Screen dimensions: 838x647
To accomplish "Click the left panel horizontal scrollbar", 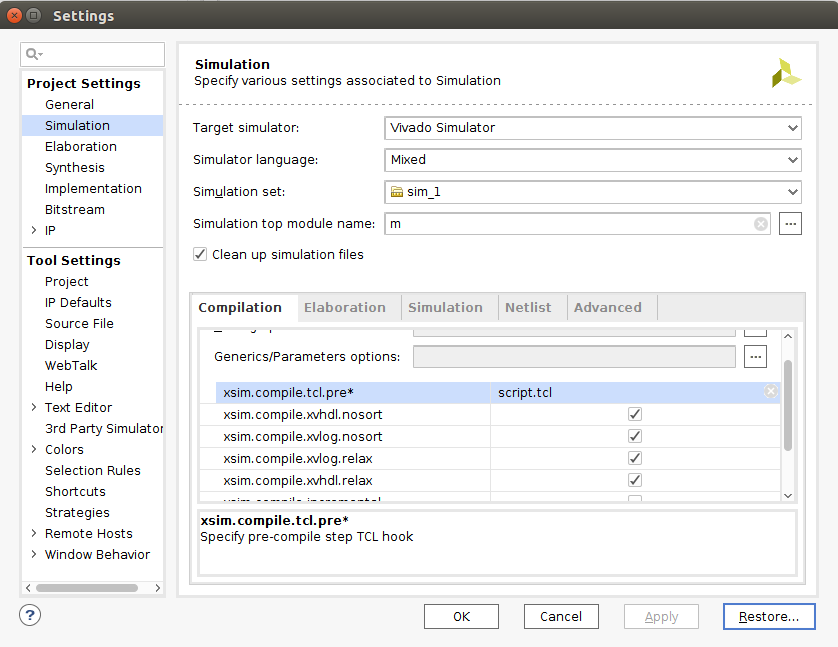I will pos(85,587).
